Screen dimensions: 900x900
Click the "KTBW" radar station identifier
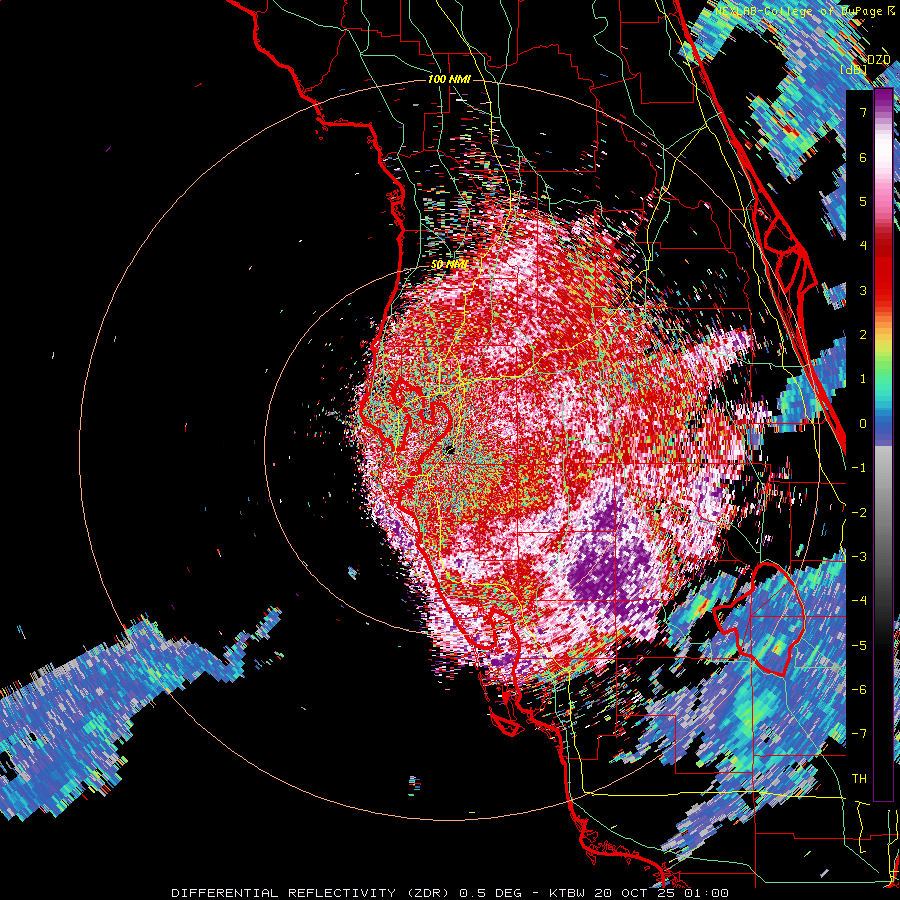click(x=567, y=893)
